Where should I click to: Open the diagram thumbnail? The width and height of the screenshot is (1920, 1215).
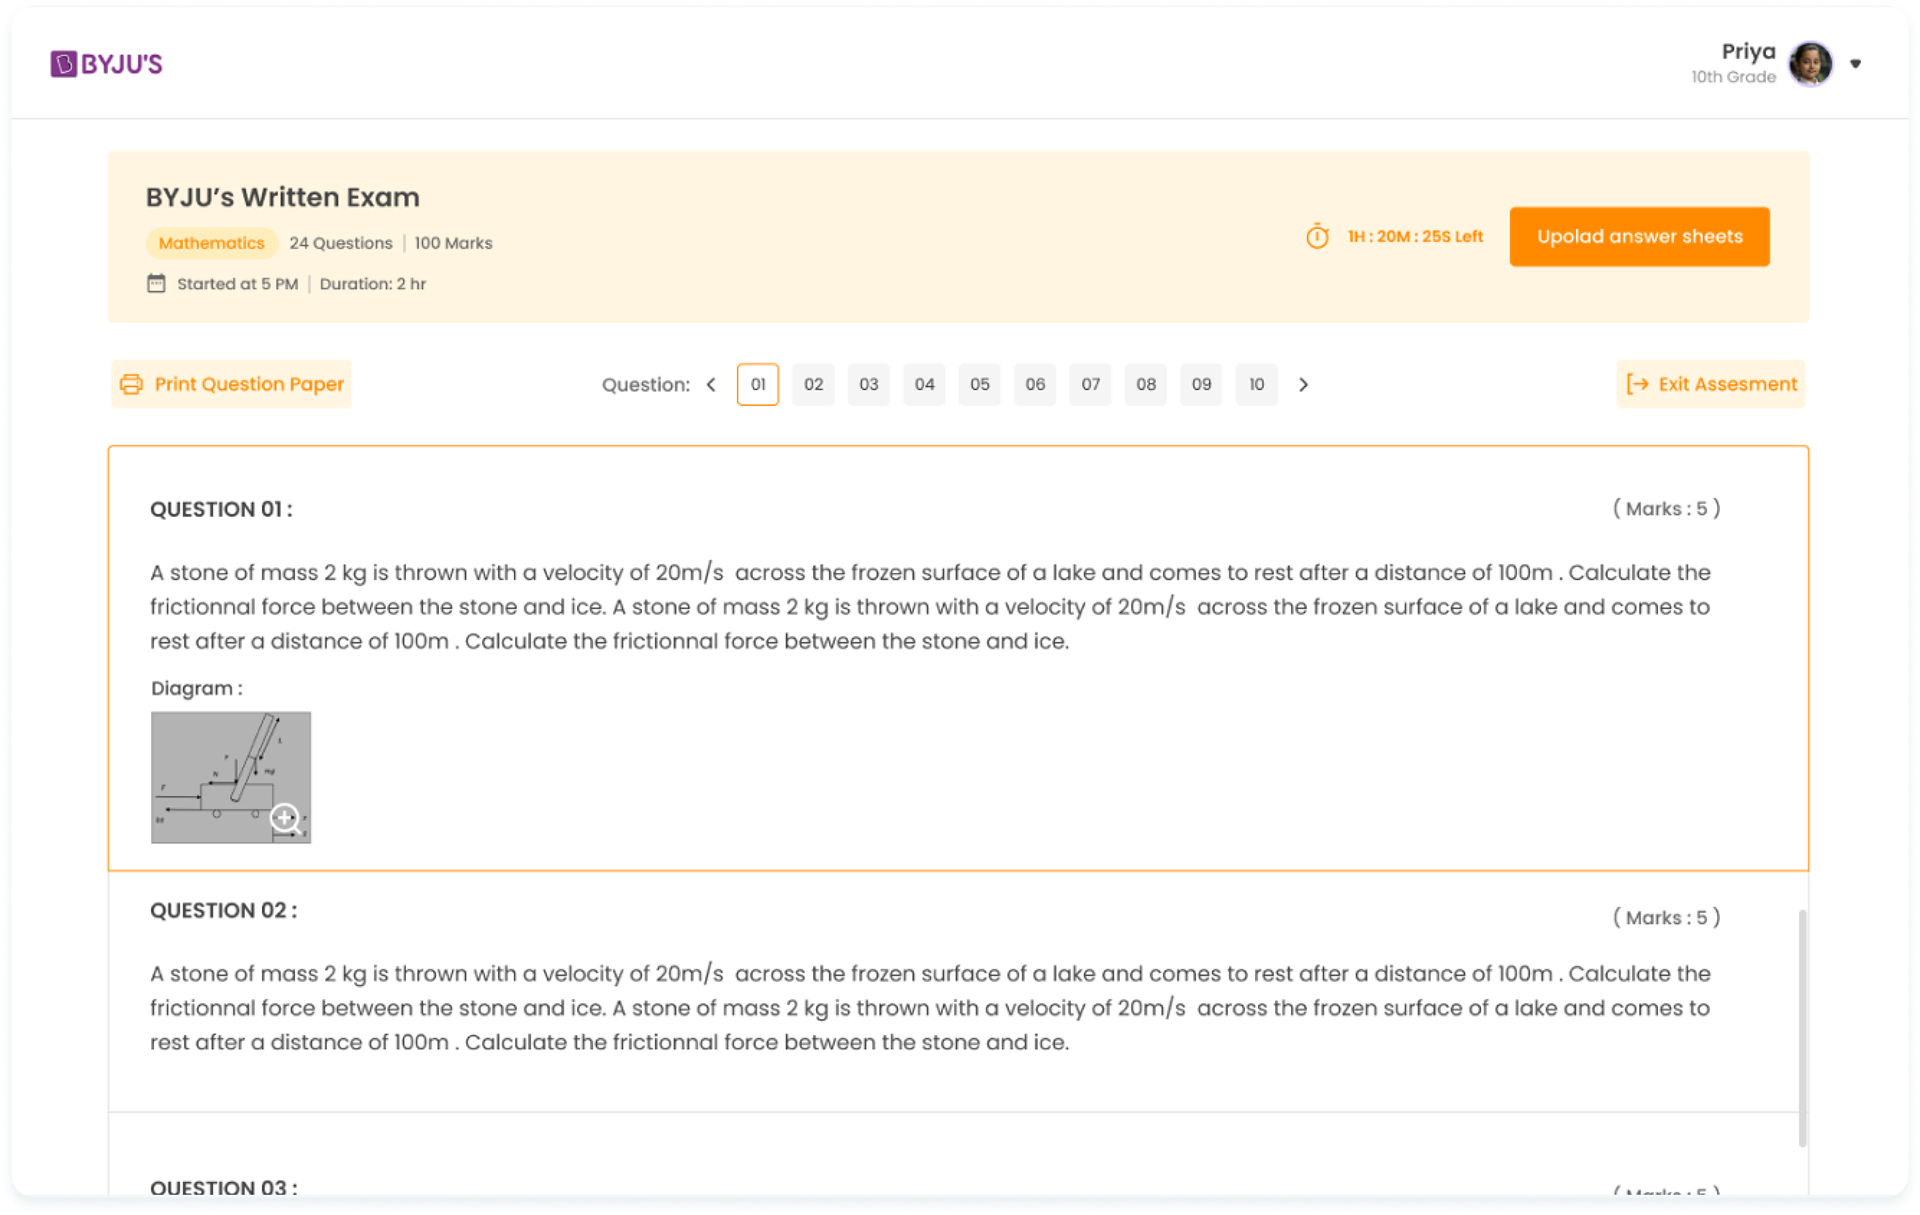231,777
